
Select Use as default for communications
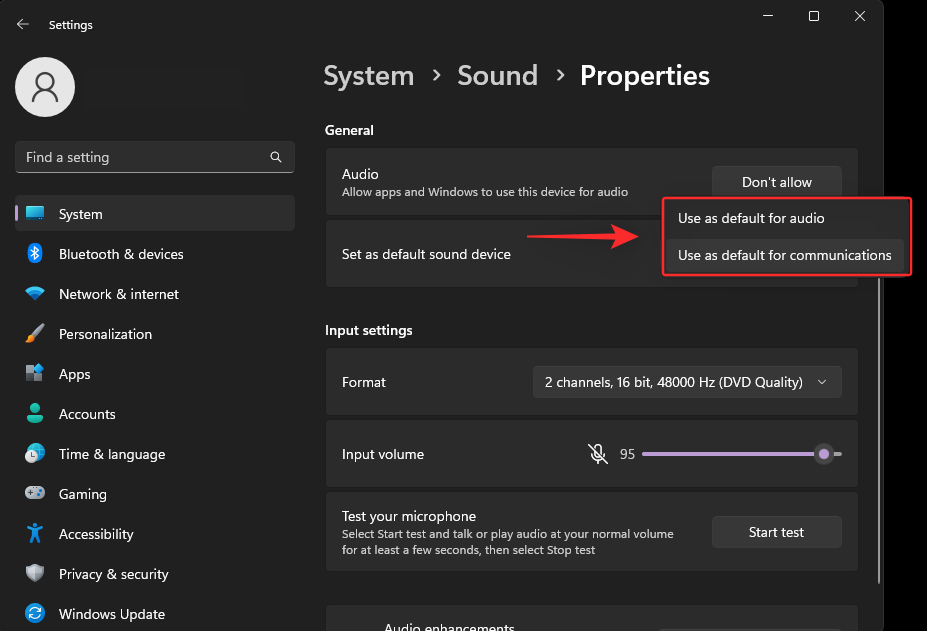784,255
